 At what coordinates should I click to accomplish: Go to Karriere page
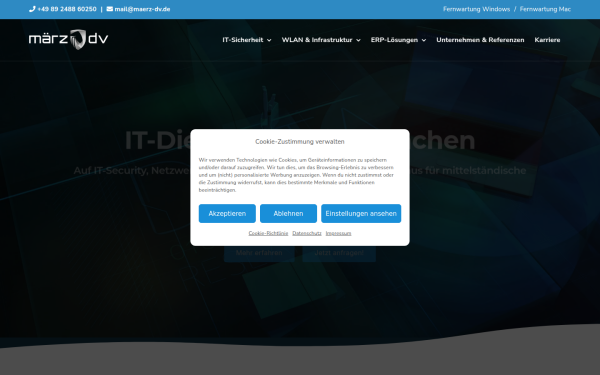tap(547, 40)
